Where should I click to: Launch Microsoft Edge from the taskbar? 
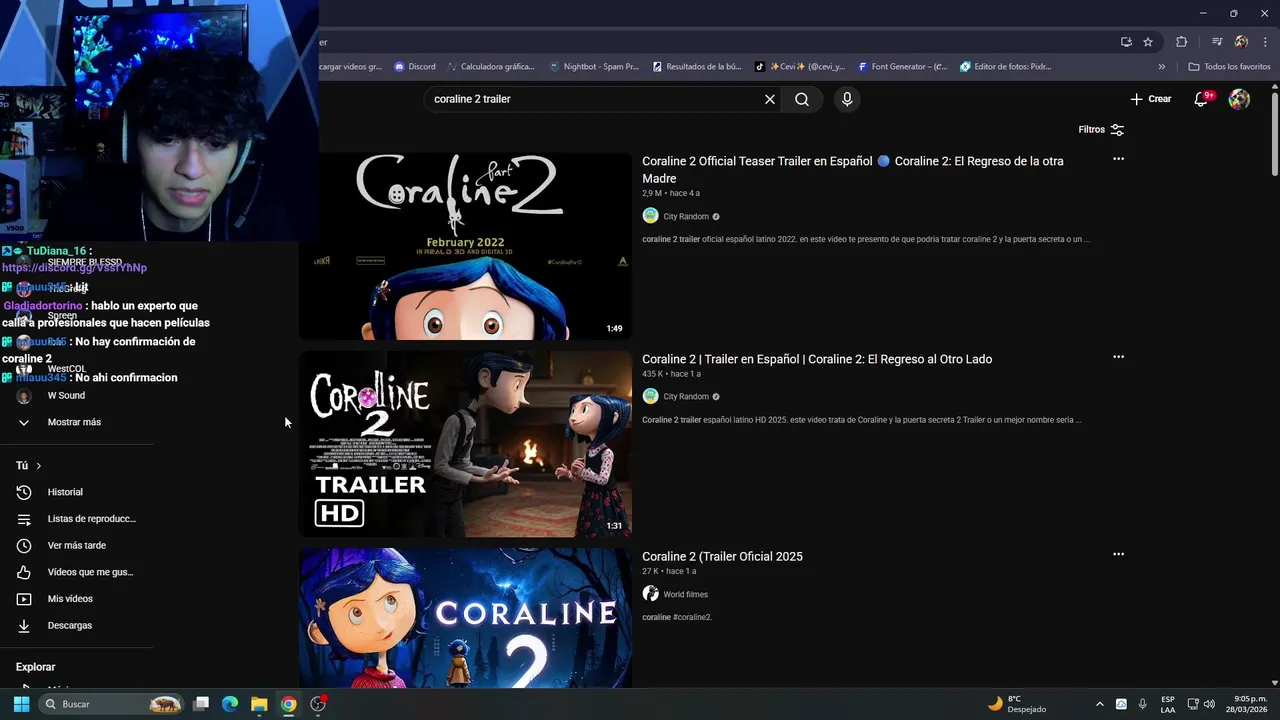(x=230, y=704)
